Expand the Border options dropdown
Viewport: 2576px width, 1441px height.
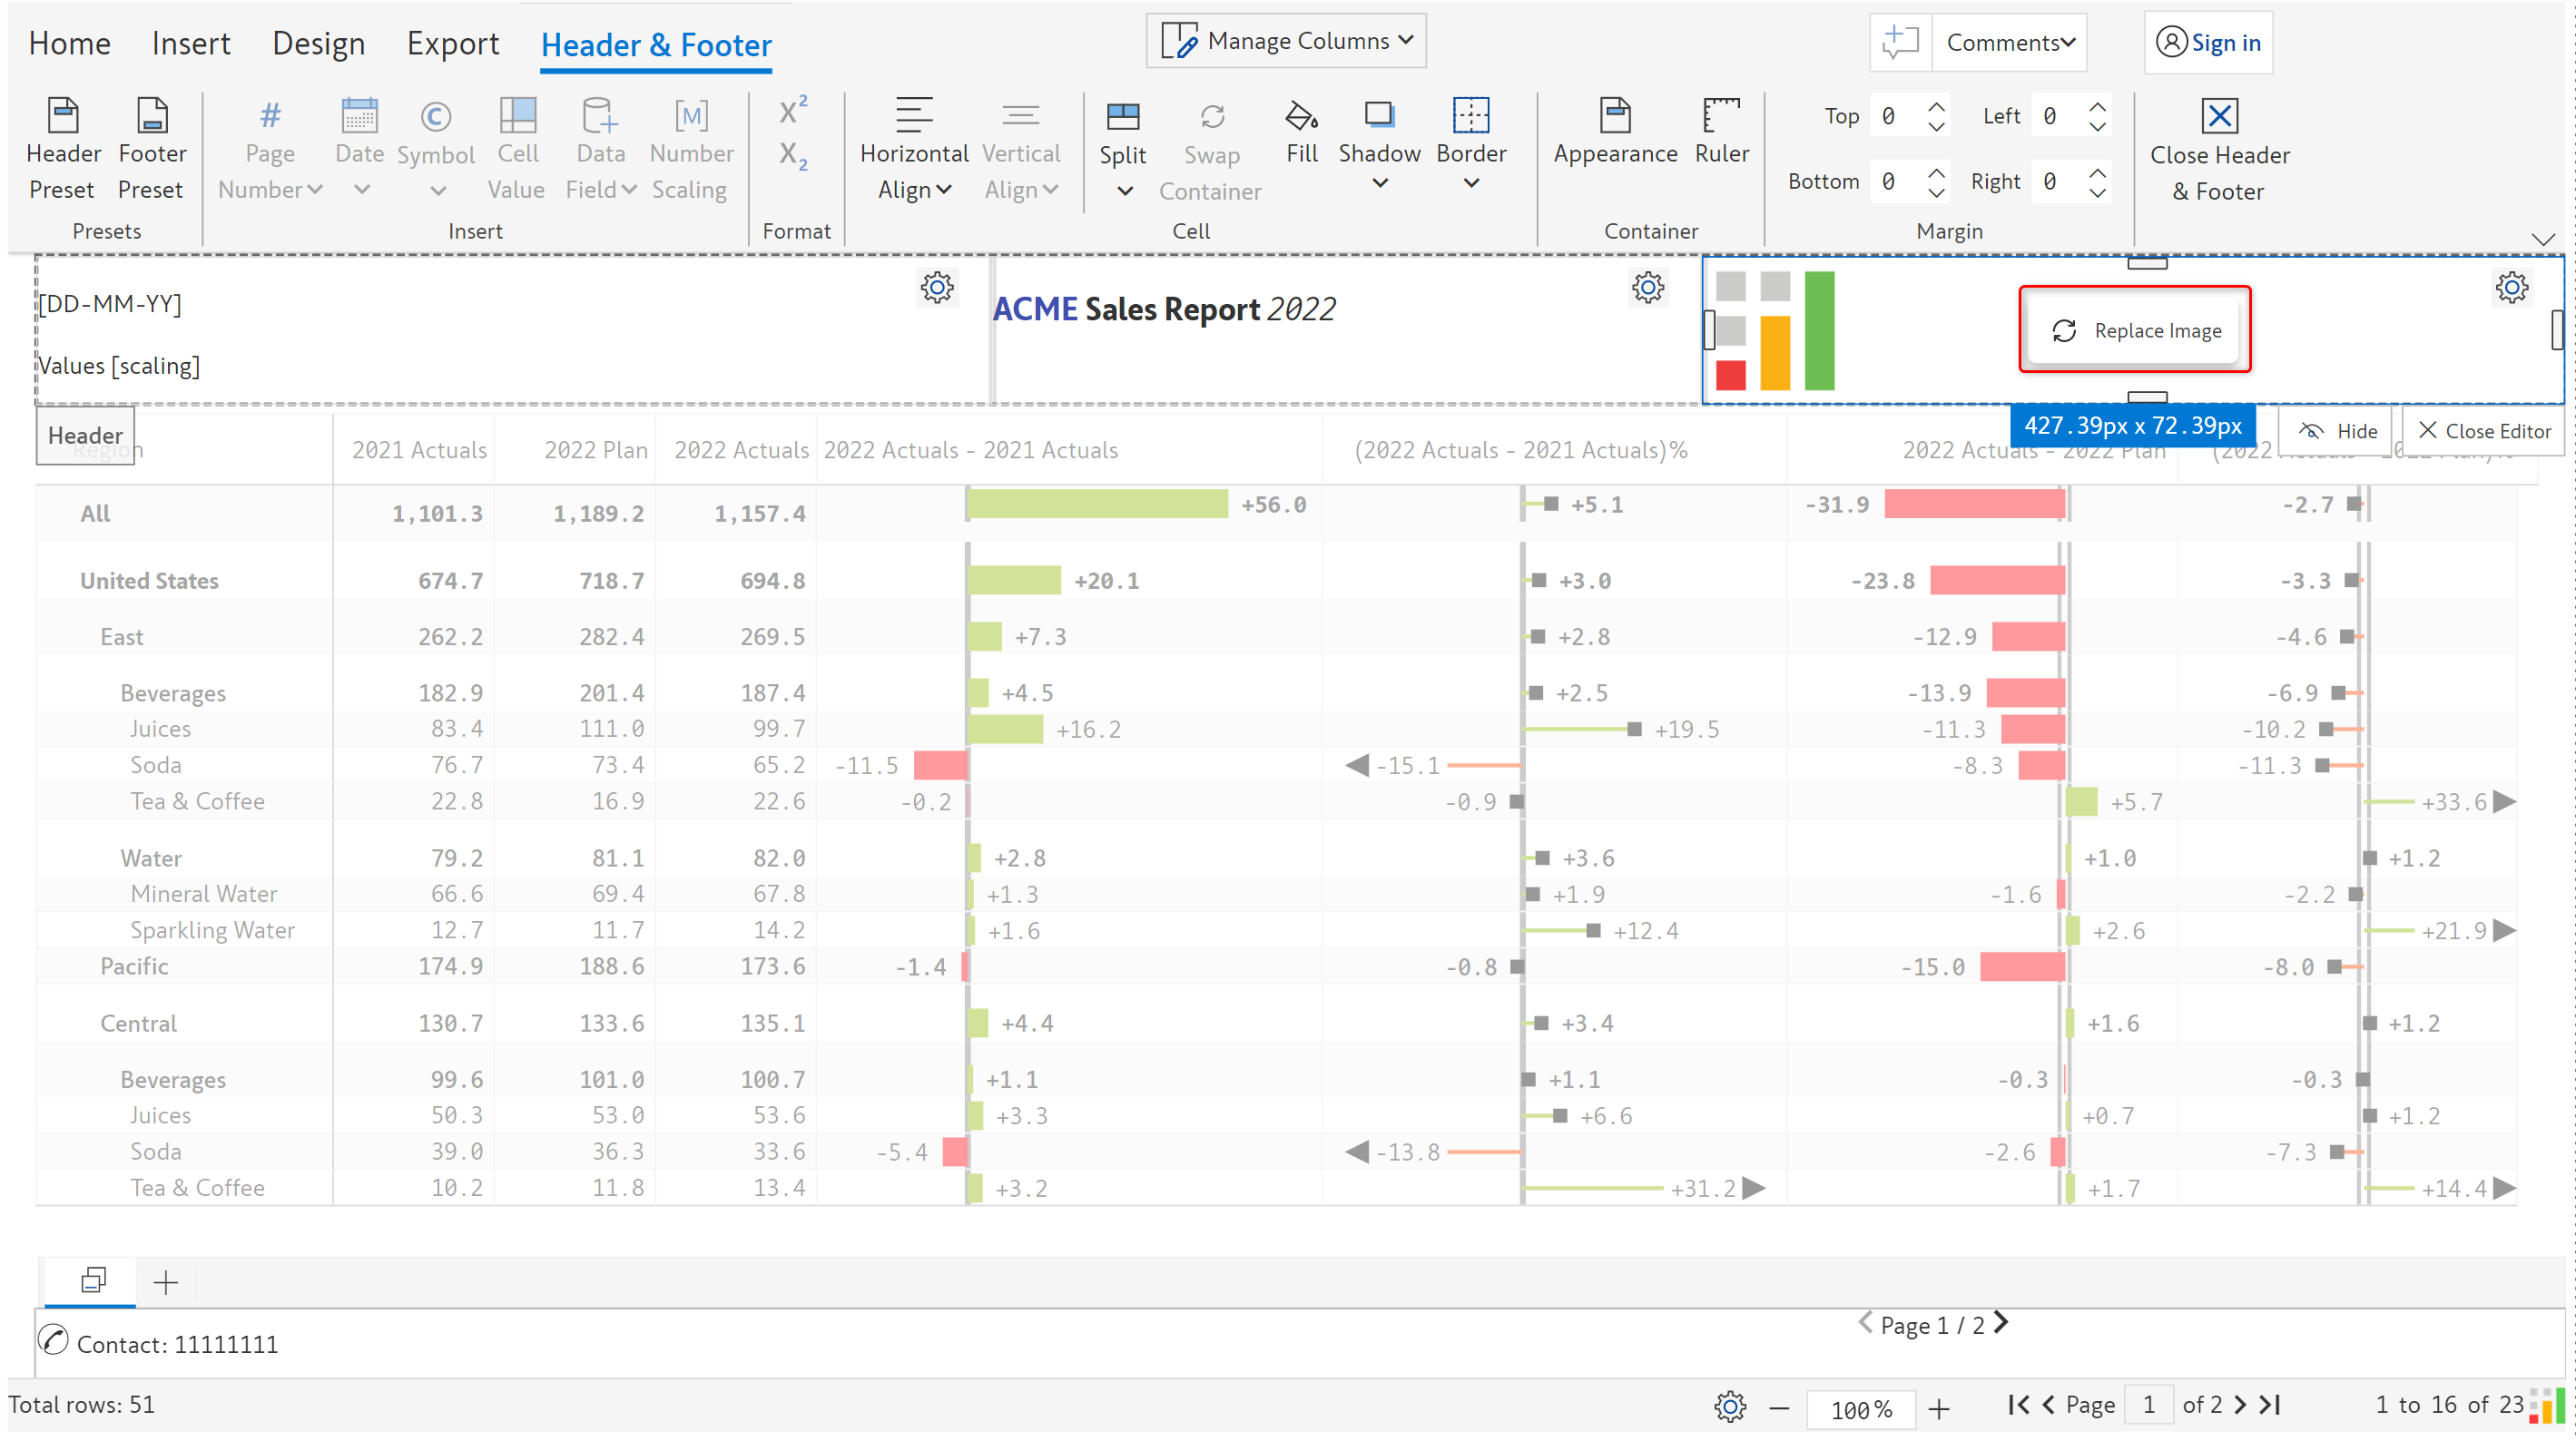(1470, 183)
